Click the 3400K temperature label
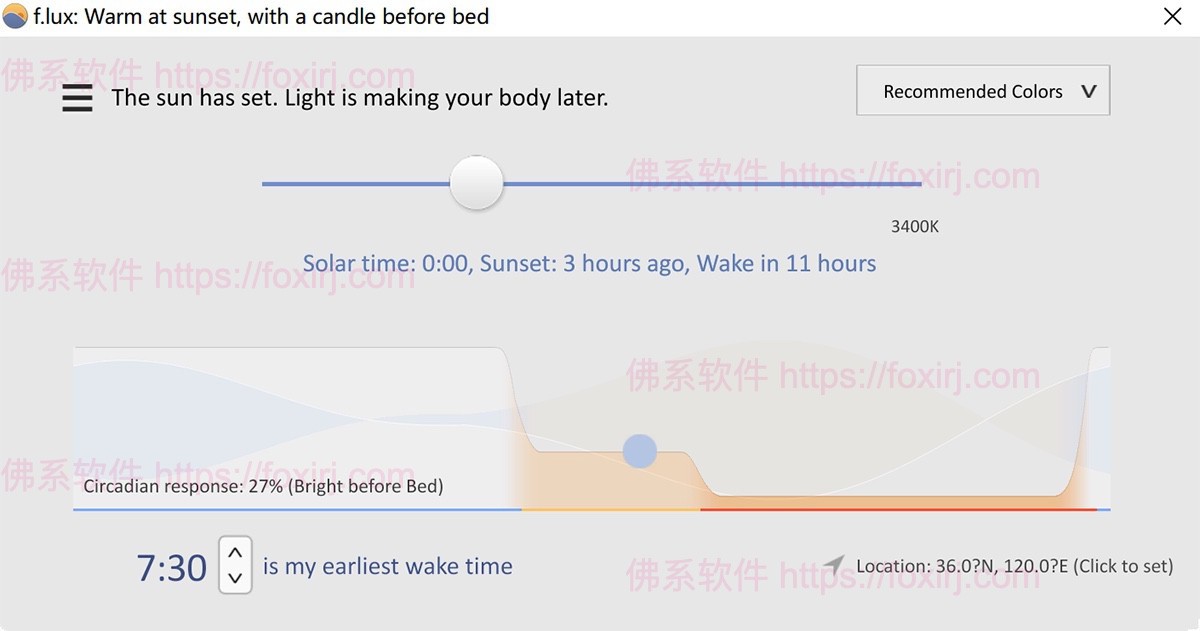 coord(914,226)
